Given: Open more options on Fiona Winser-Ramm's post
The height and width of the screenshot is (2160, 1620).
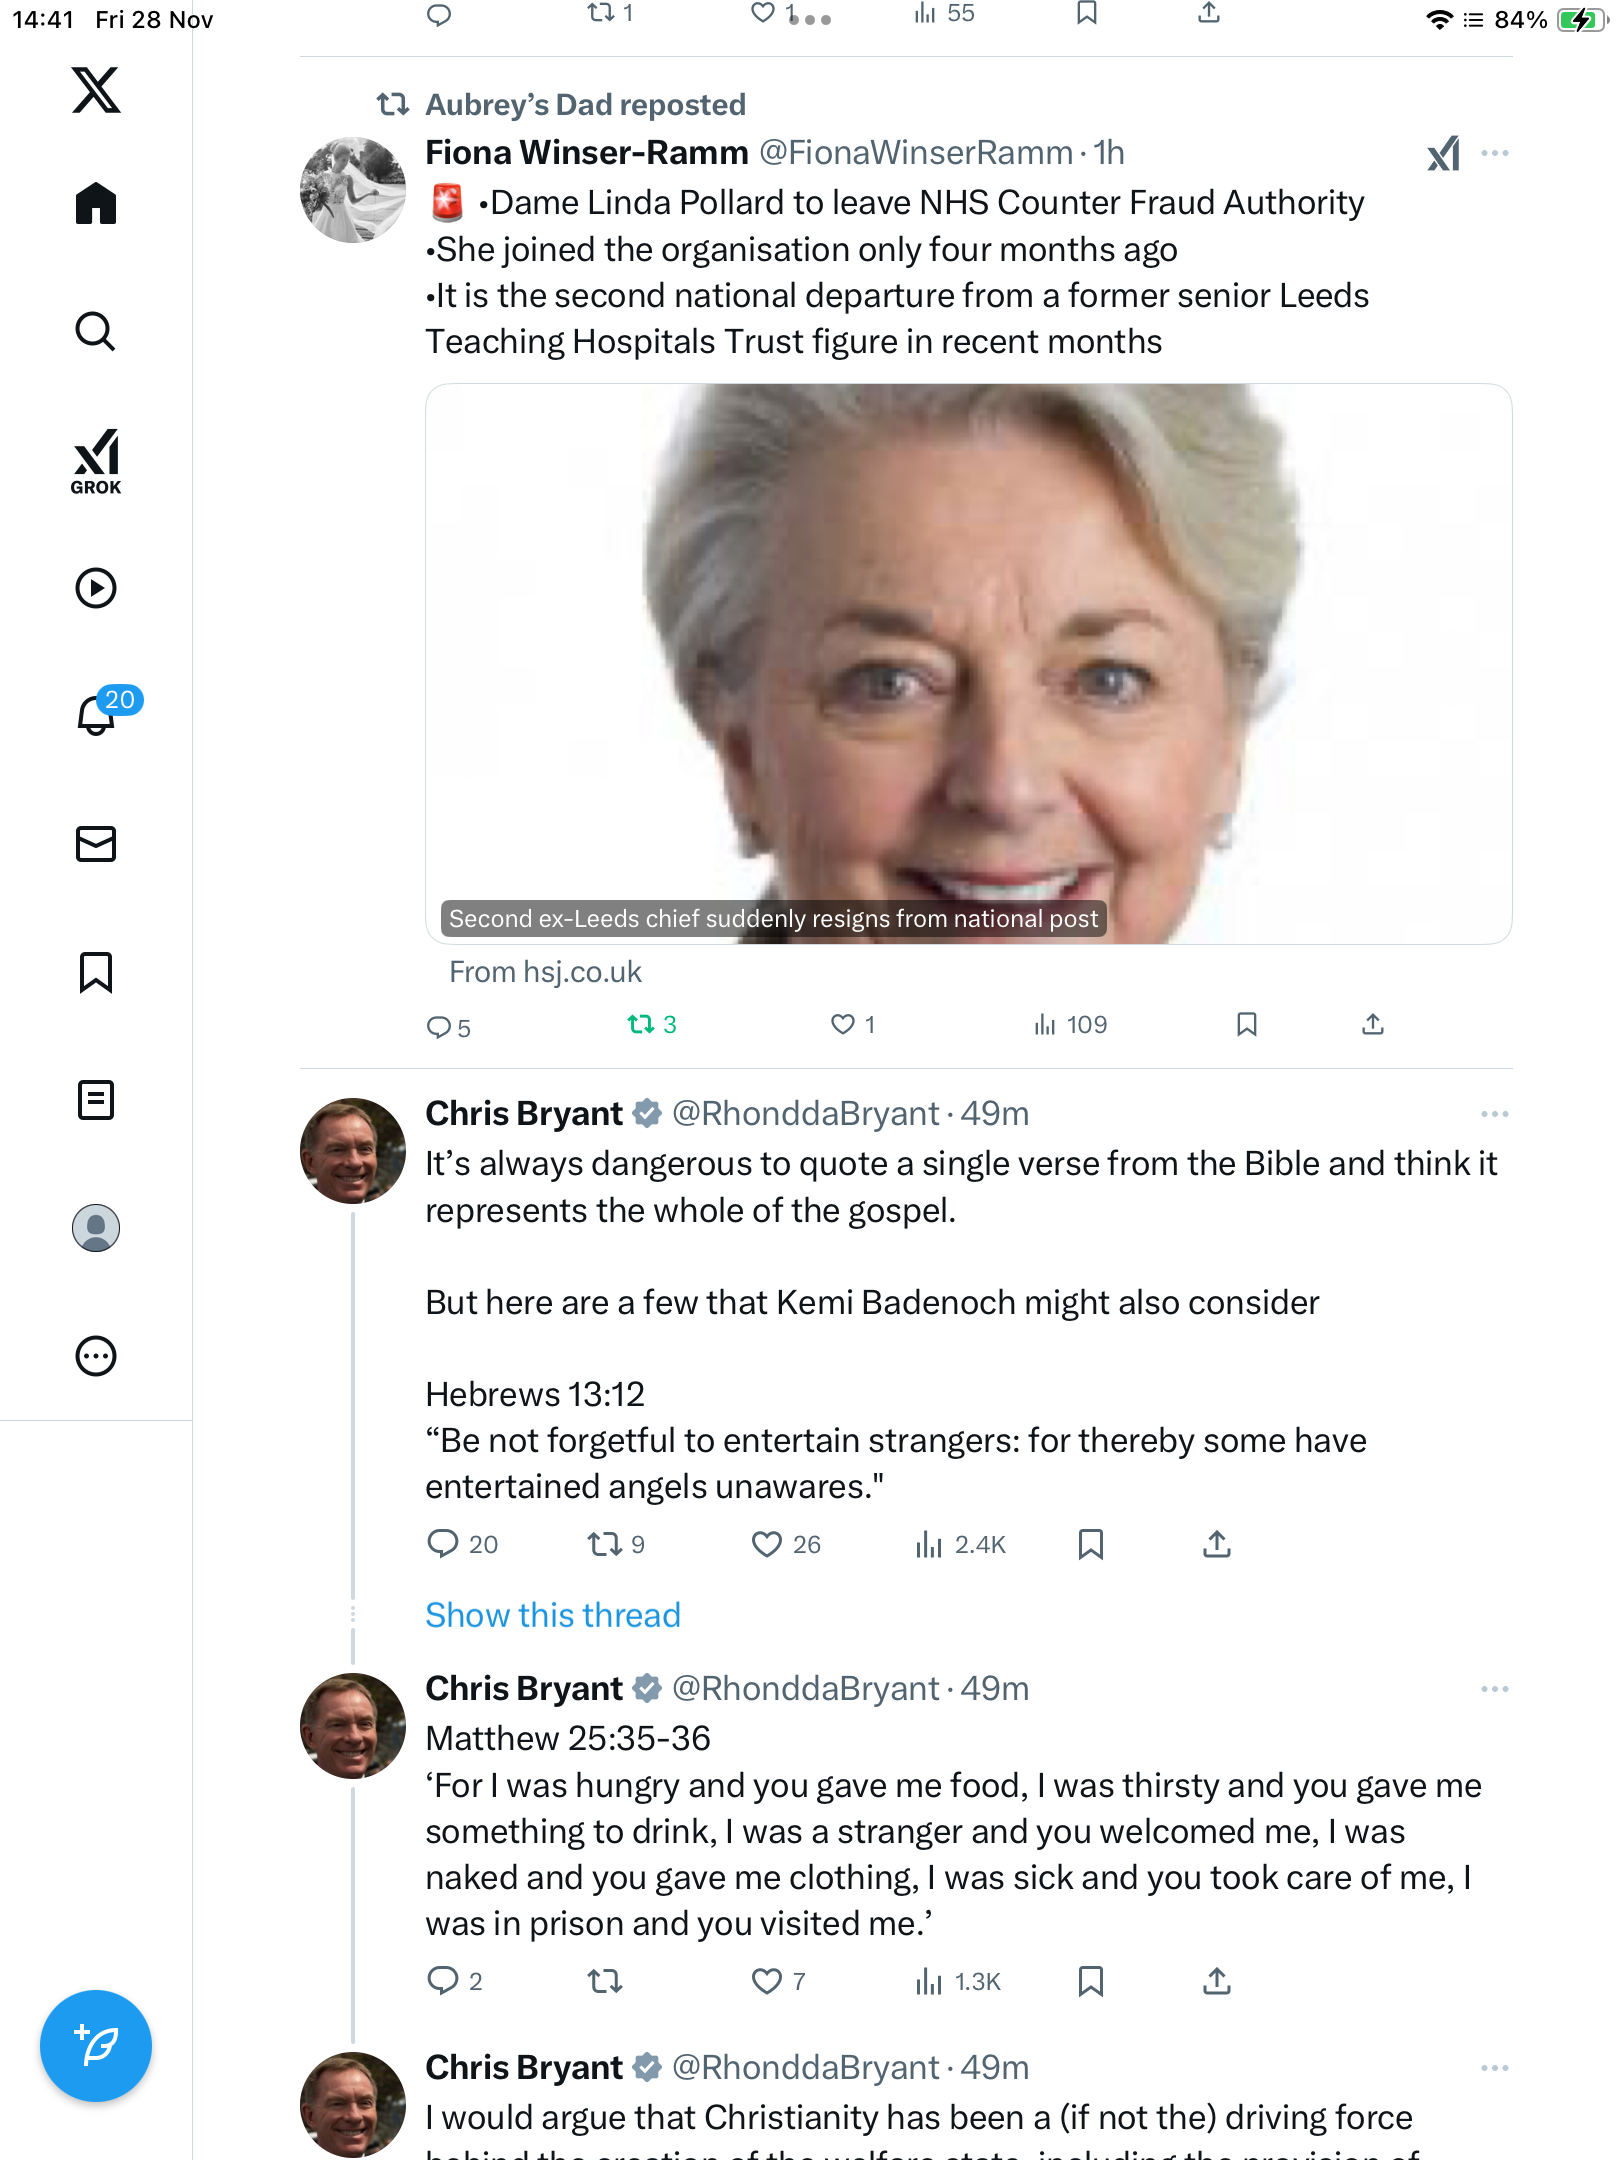Looking at the screenshot, I should (1494, 153).
